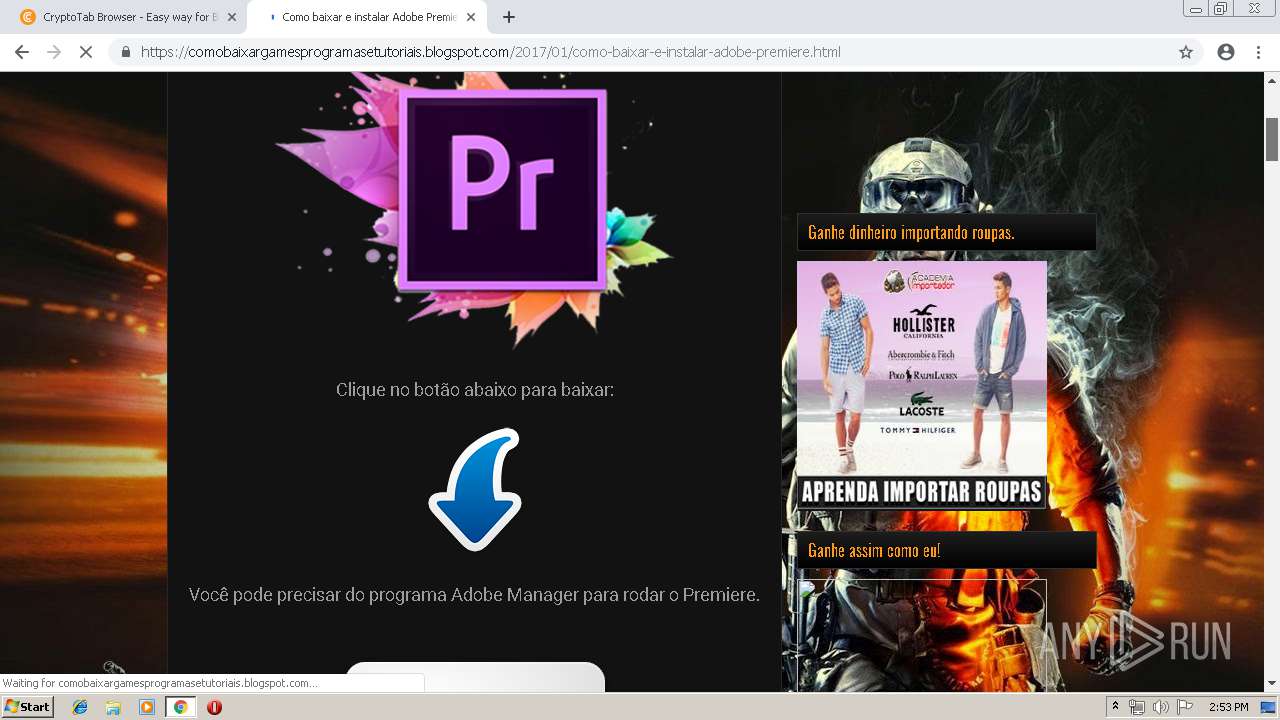
Task: Close the CryptoTab Browser tab
Action: [232, 17]
